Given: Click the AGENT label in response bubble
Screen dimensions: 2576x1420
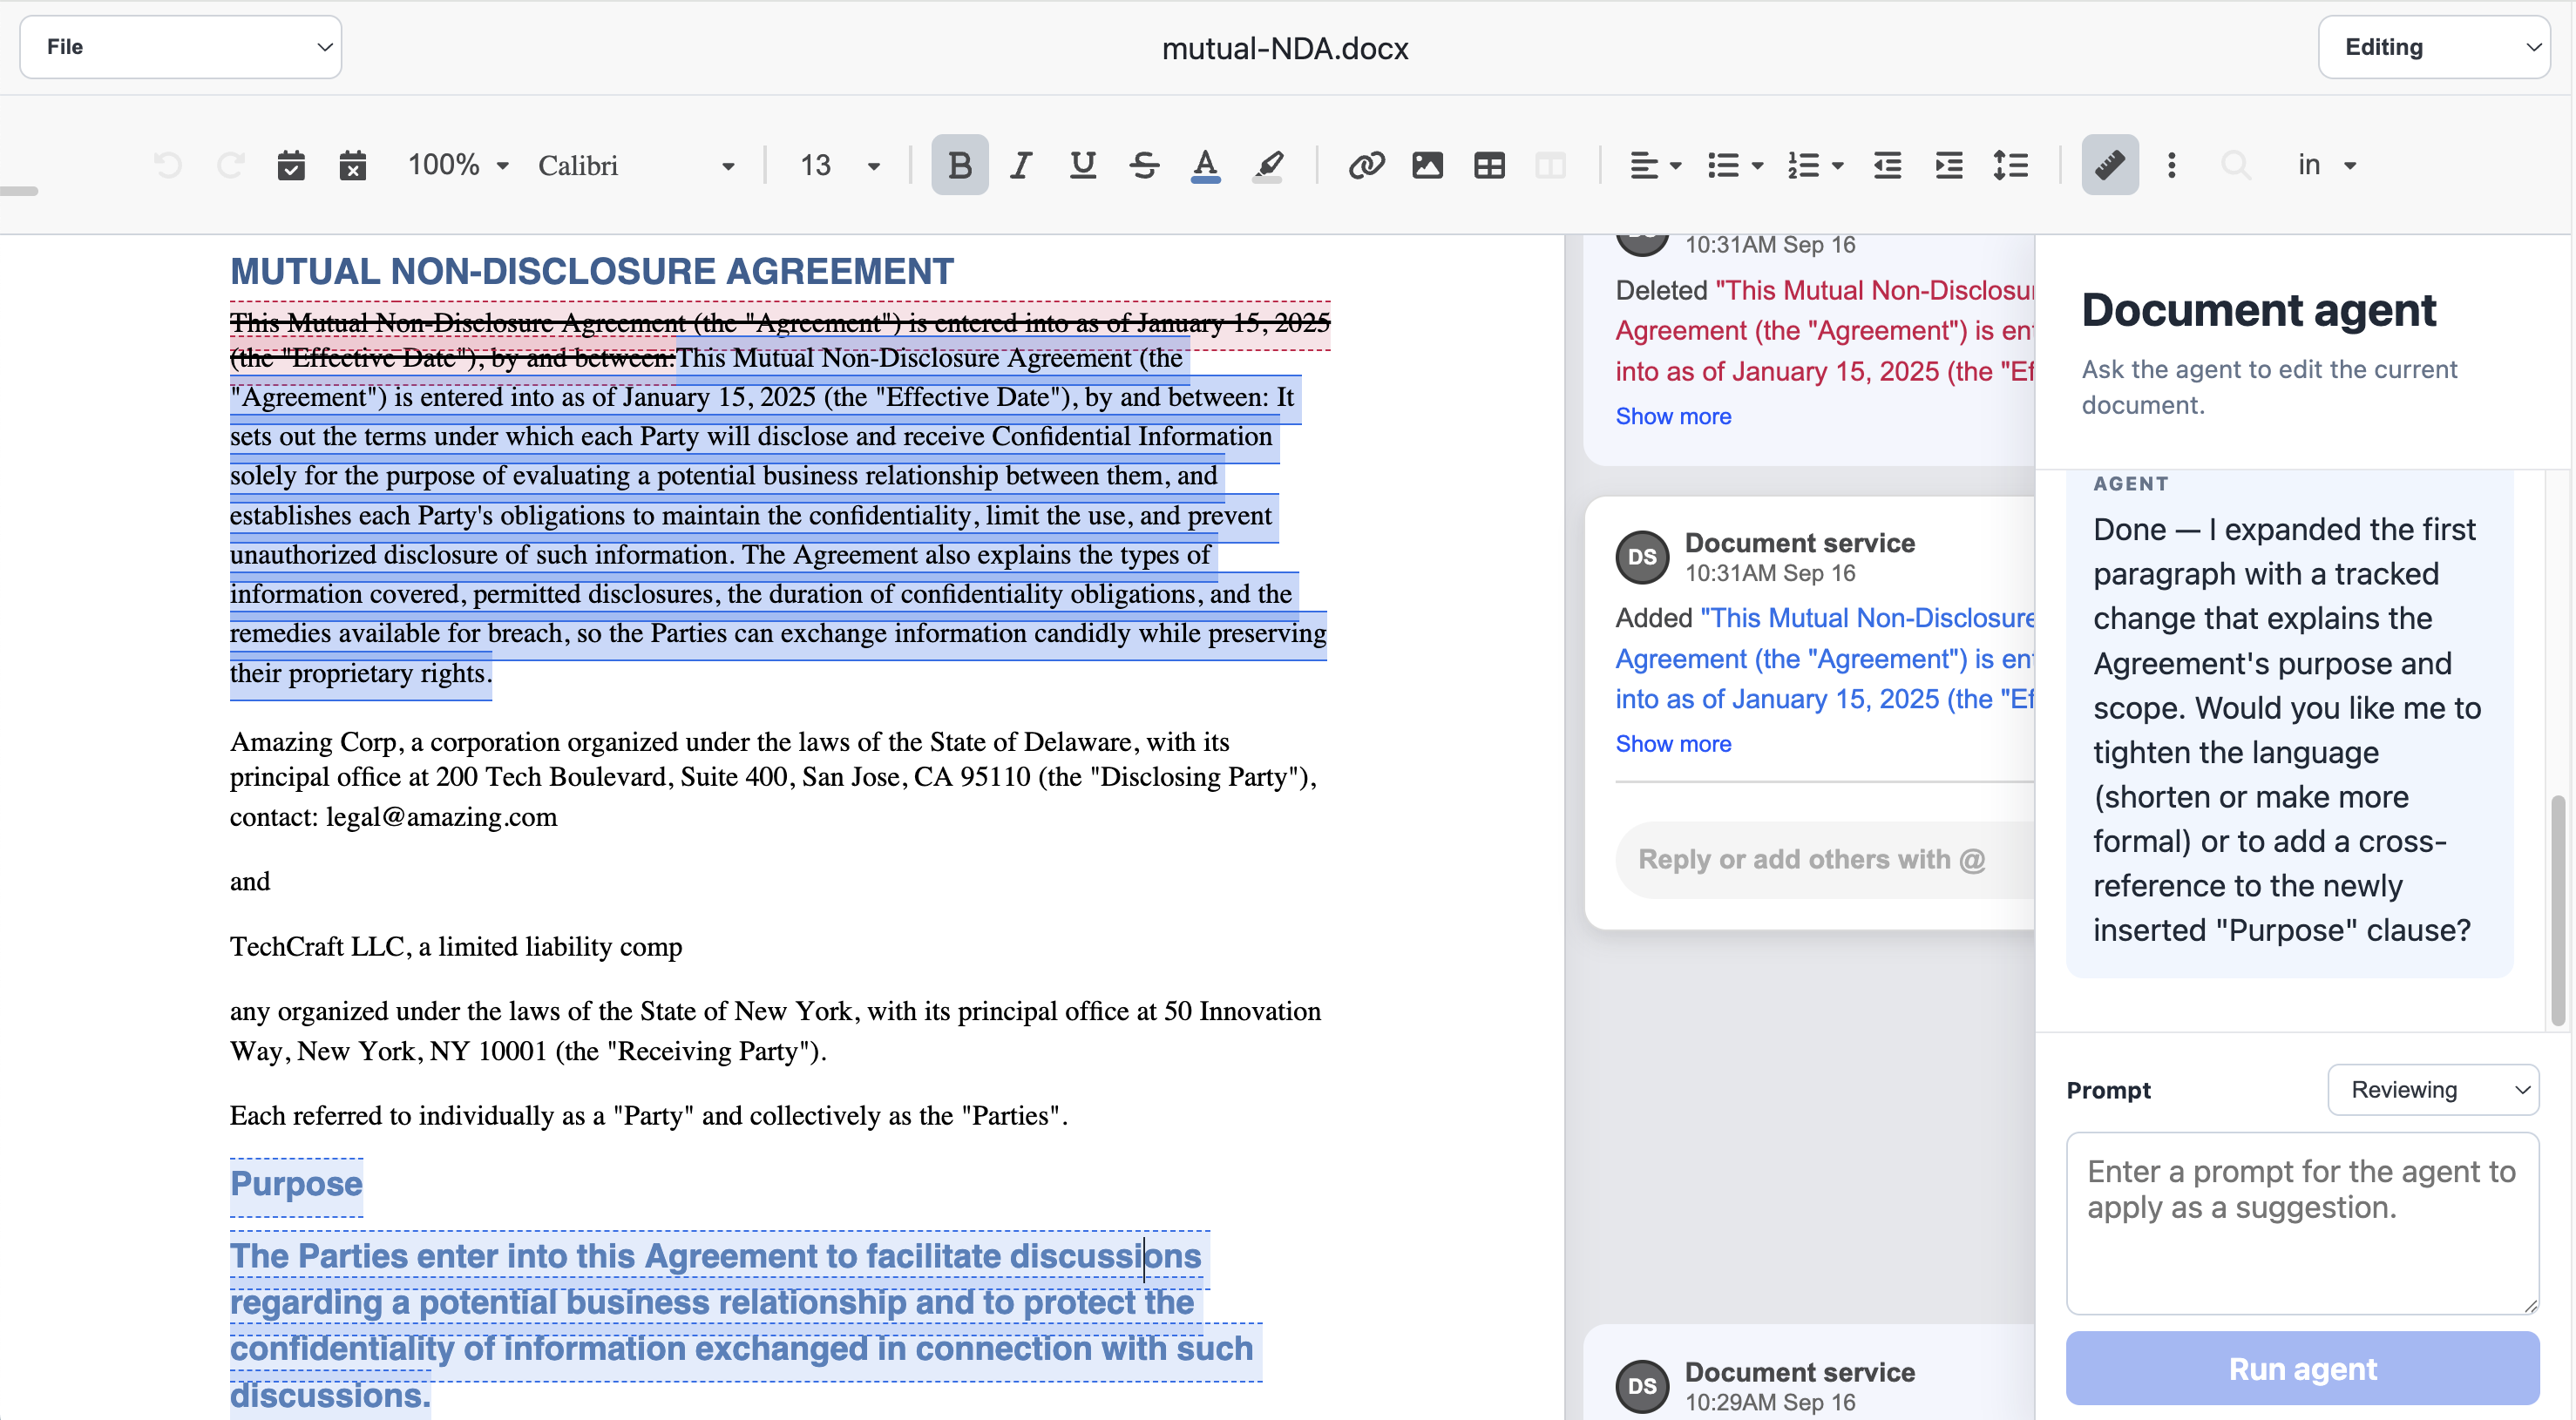Looking at the screenshot, I should tap(2131, 484).
